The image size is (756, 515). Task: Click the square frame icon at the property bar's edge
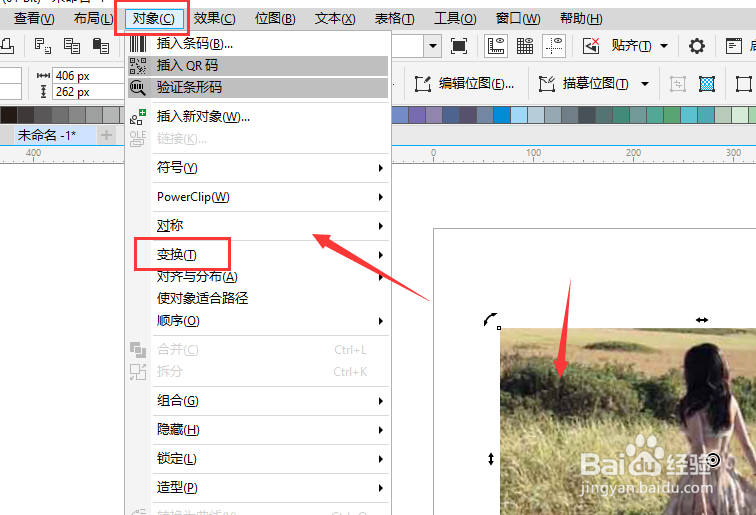point(743,84)
